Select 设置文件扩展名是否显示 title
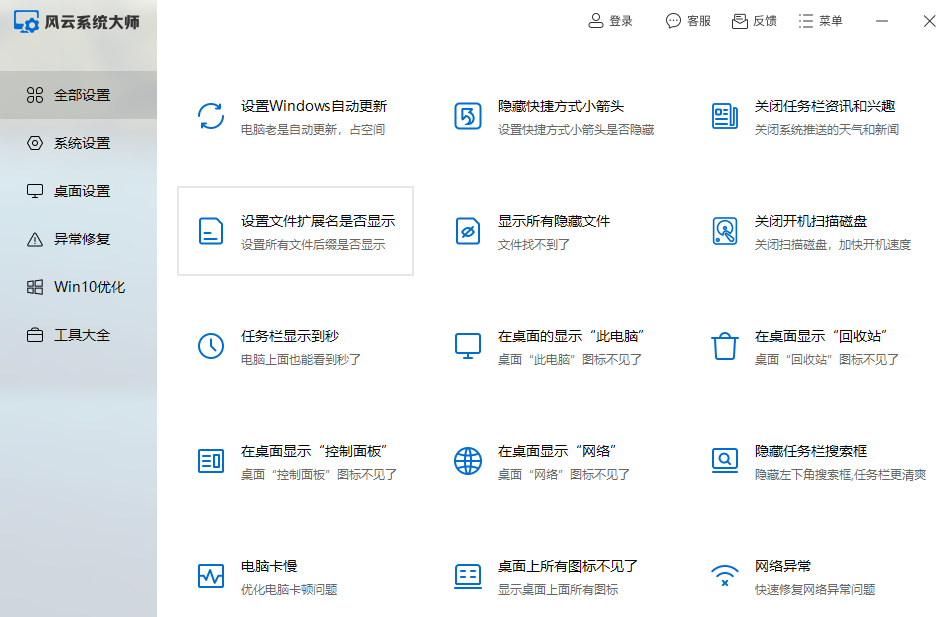 318,221
